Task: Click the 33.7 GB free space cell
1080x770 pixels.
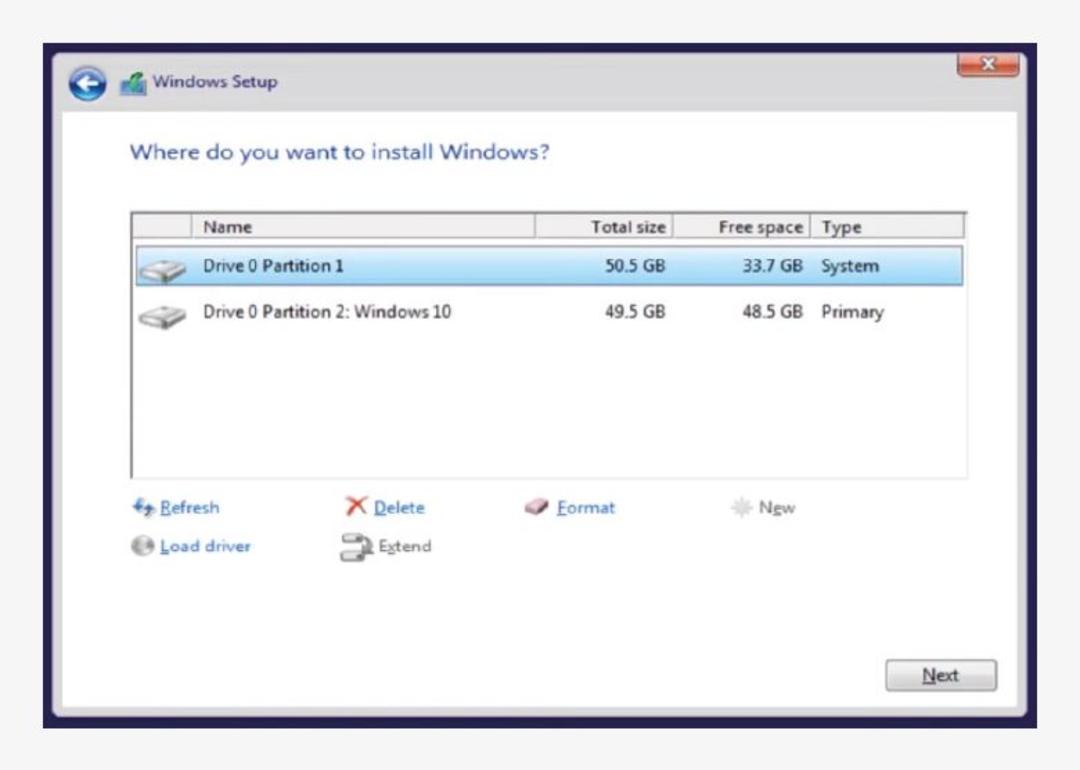Action: point(772,266)
